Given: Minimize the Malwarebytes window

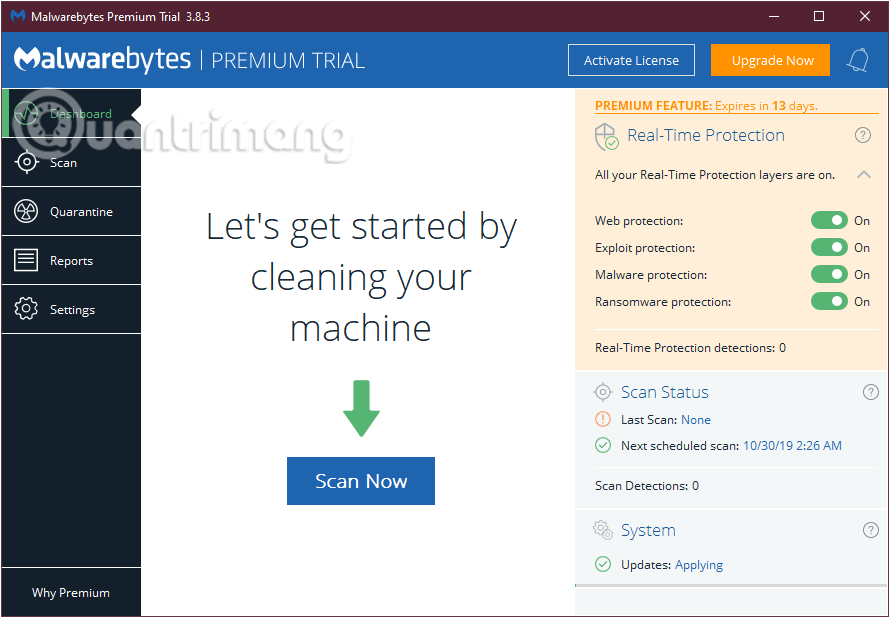Looking at the screenshot, I should tap(773, 16).
